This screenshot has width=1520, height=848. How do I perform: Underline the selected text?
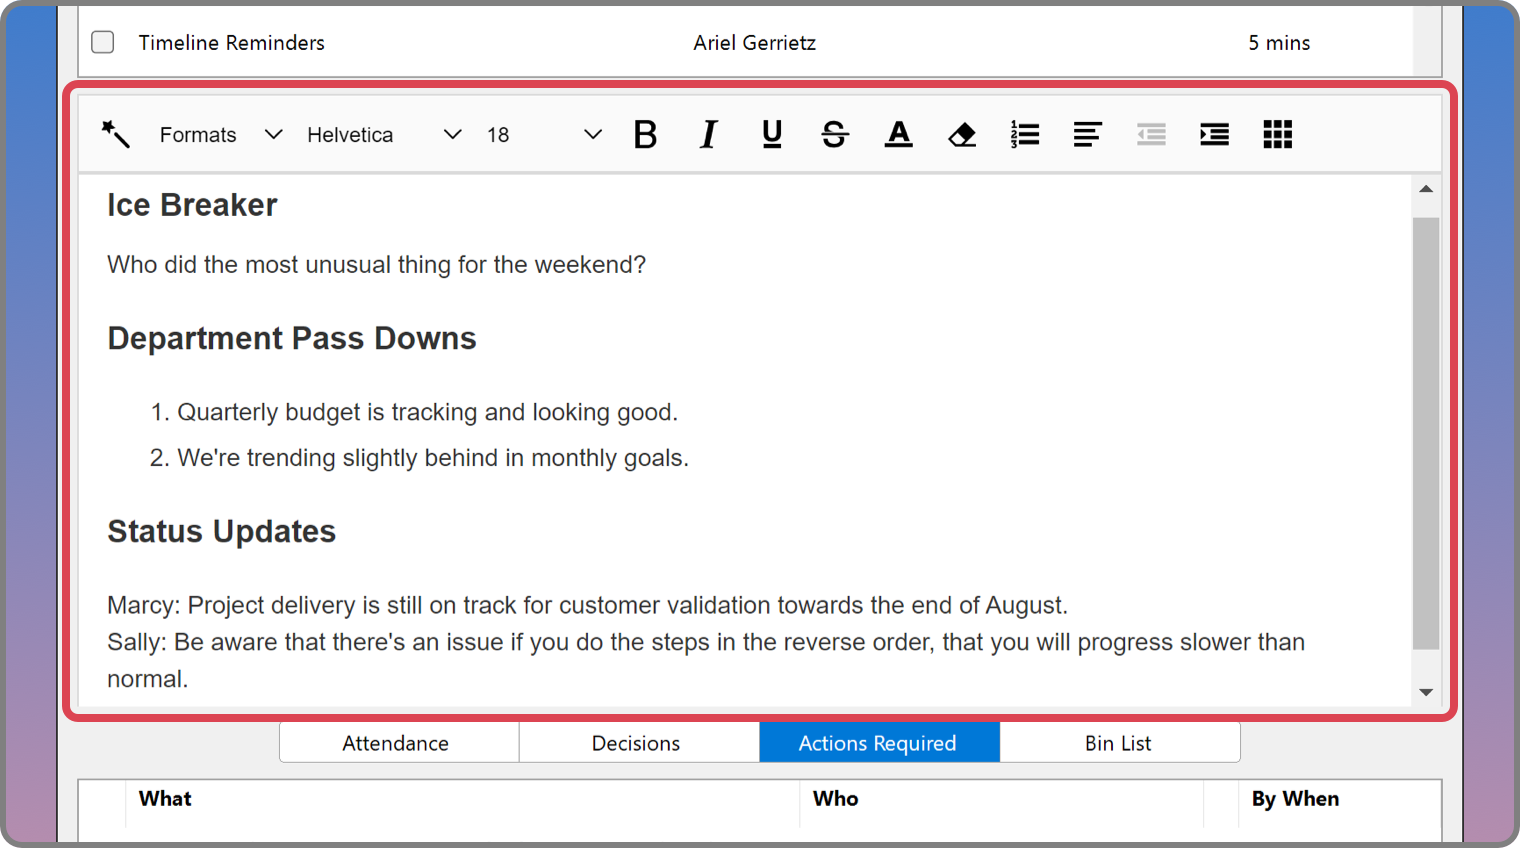[x=771, y=134]
